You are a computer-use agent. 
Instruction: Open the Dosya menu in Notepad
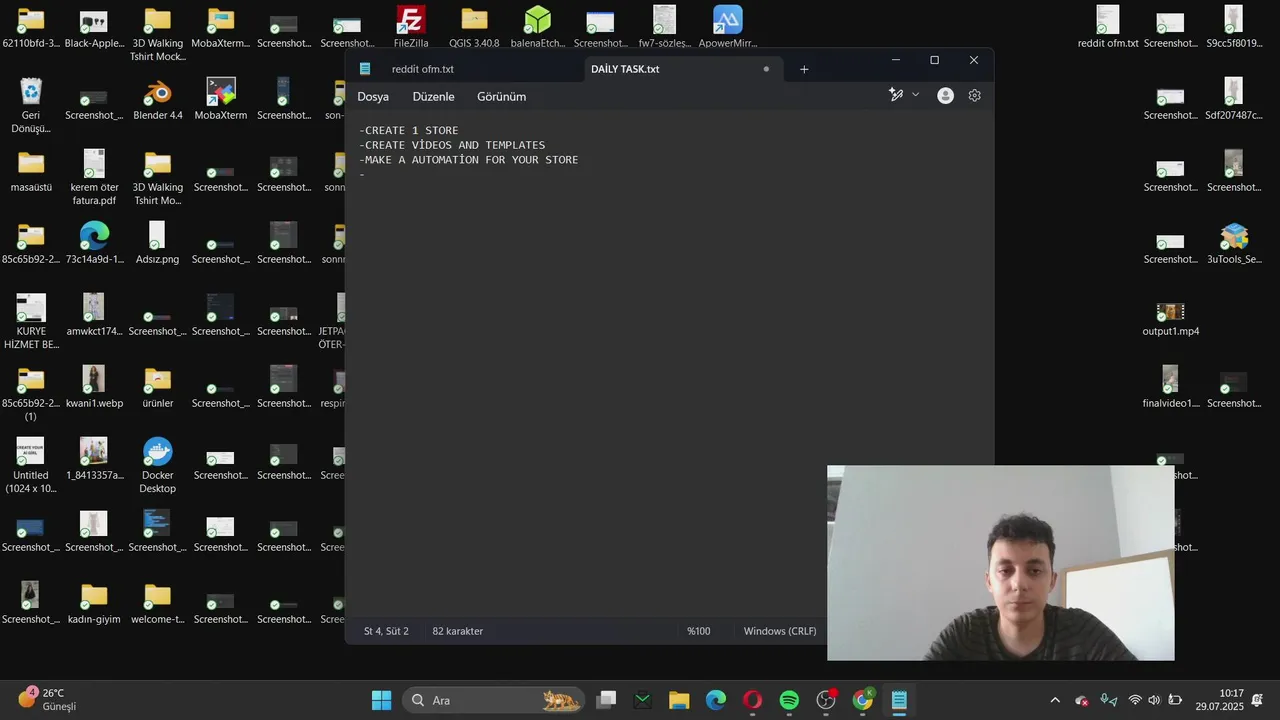pos(373,97)
